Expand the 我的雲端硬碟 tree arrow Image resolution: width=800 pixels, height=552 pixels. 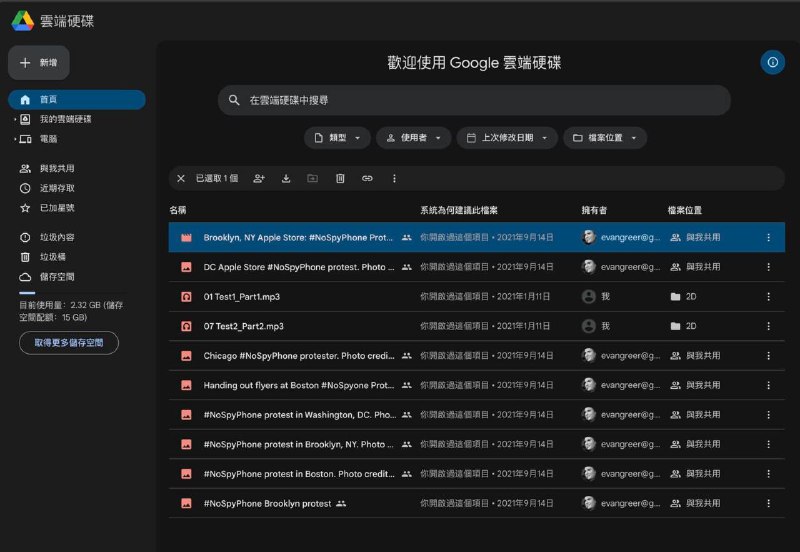pos(15,119)
